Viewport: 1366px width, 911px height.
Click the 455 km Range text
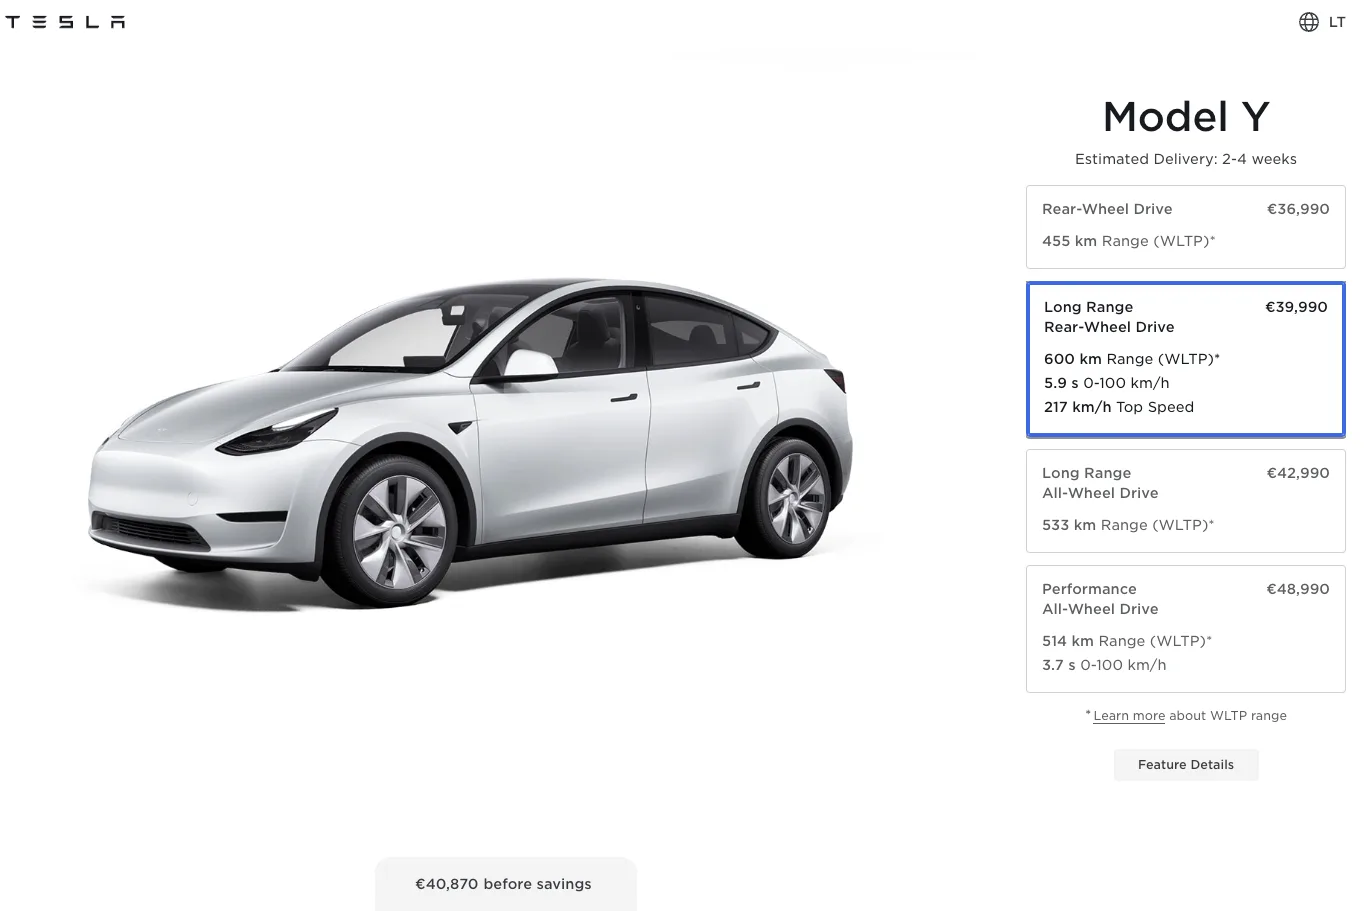coord(1128,241)
